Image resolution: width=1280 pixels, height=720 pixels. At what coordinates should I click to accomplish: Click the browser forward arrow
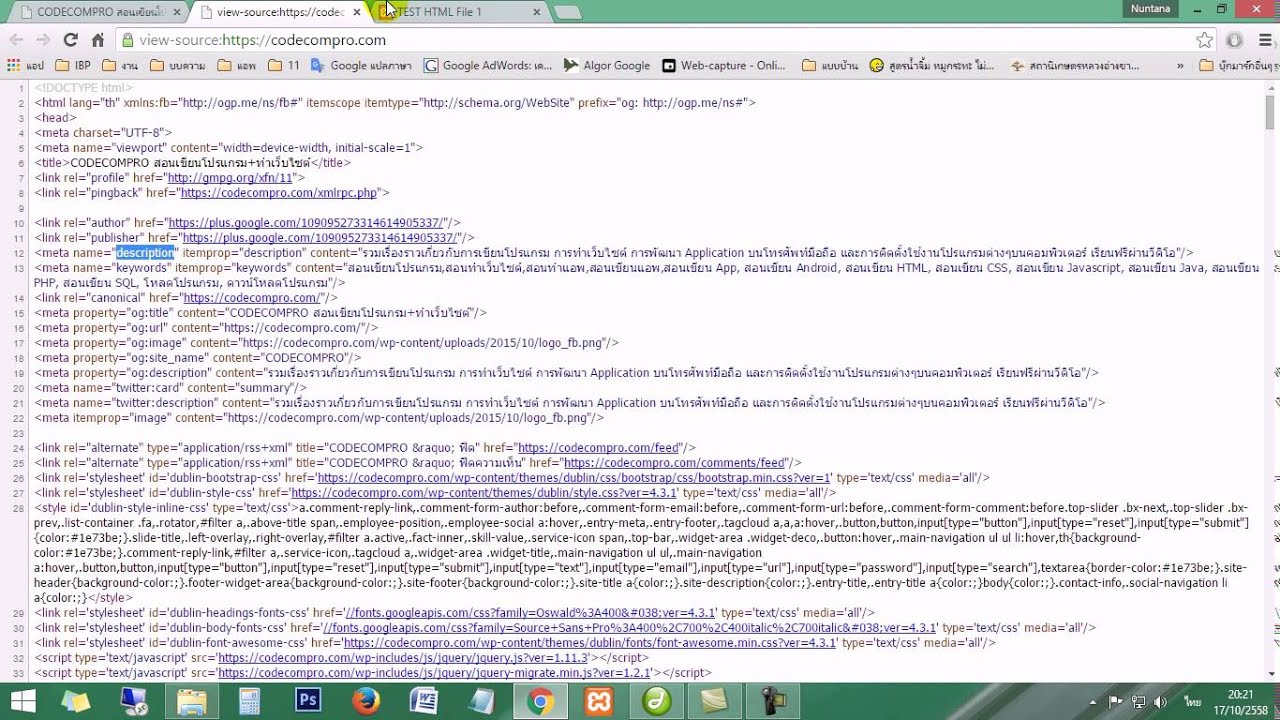pyautogui.click(x=43, y=40)
